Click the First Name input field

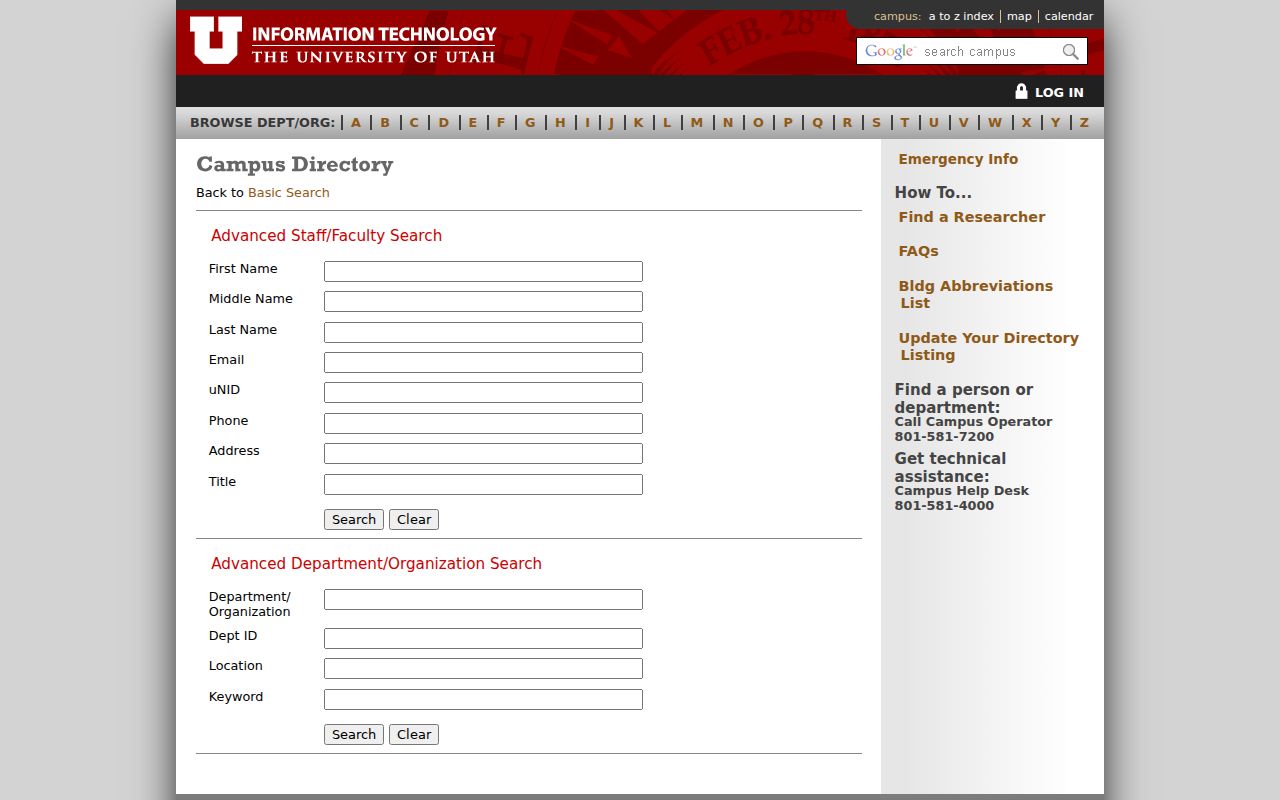click(483, 271)
